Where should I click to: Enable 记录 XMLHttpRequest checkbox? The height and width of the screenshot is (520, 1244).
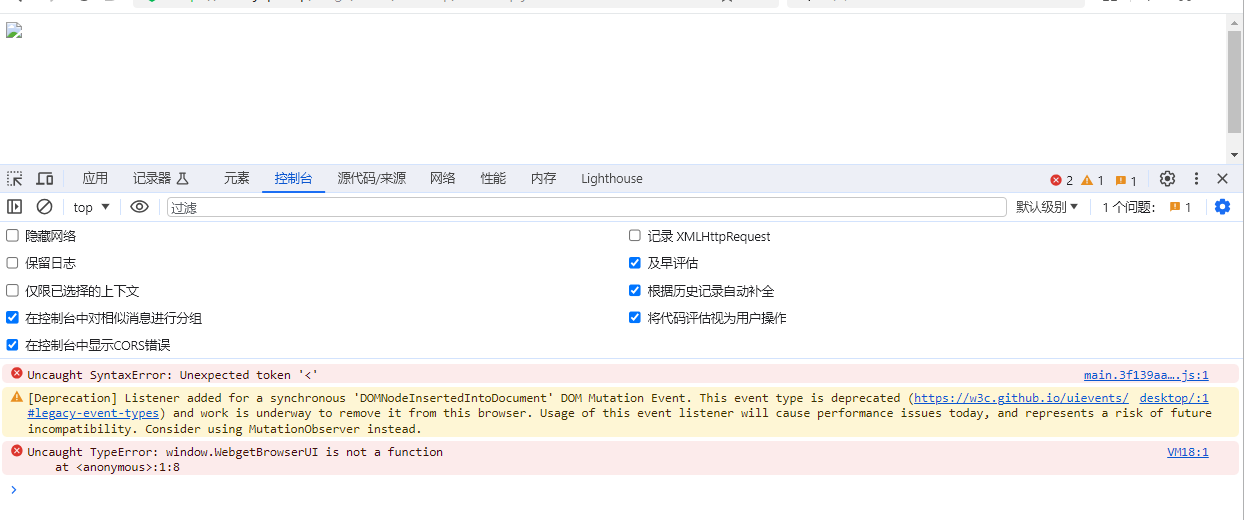(634, 236)
